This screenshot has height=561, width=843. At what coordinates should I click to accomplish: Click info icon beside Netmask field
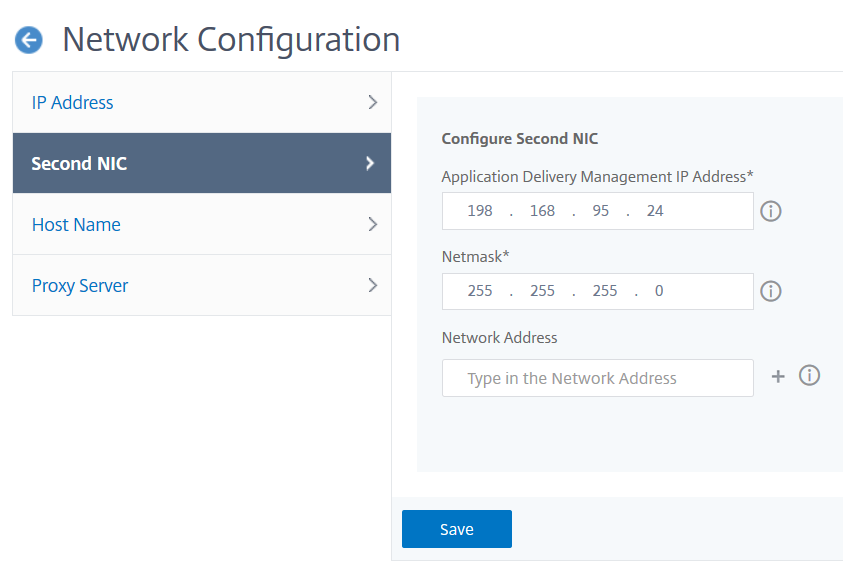coord(770,291)
